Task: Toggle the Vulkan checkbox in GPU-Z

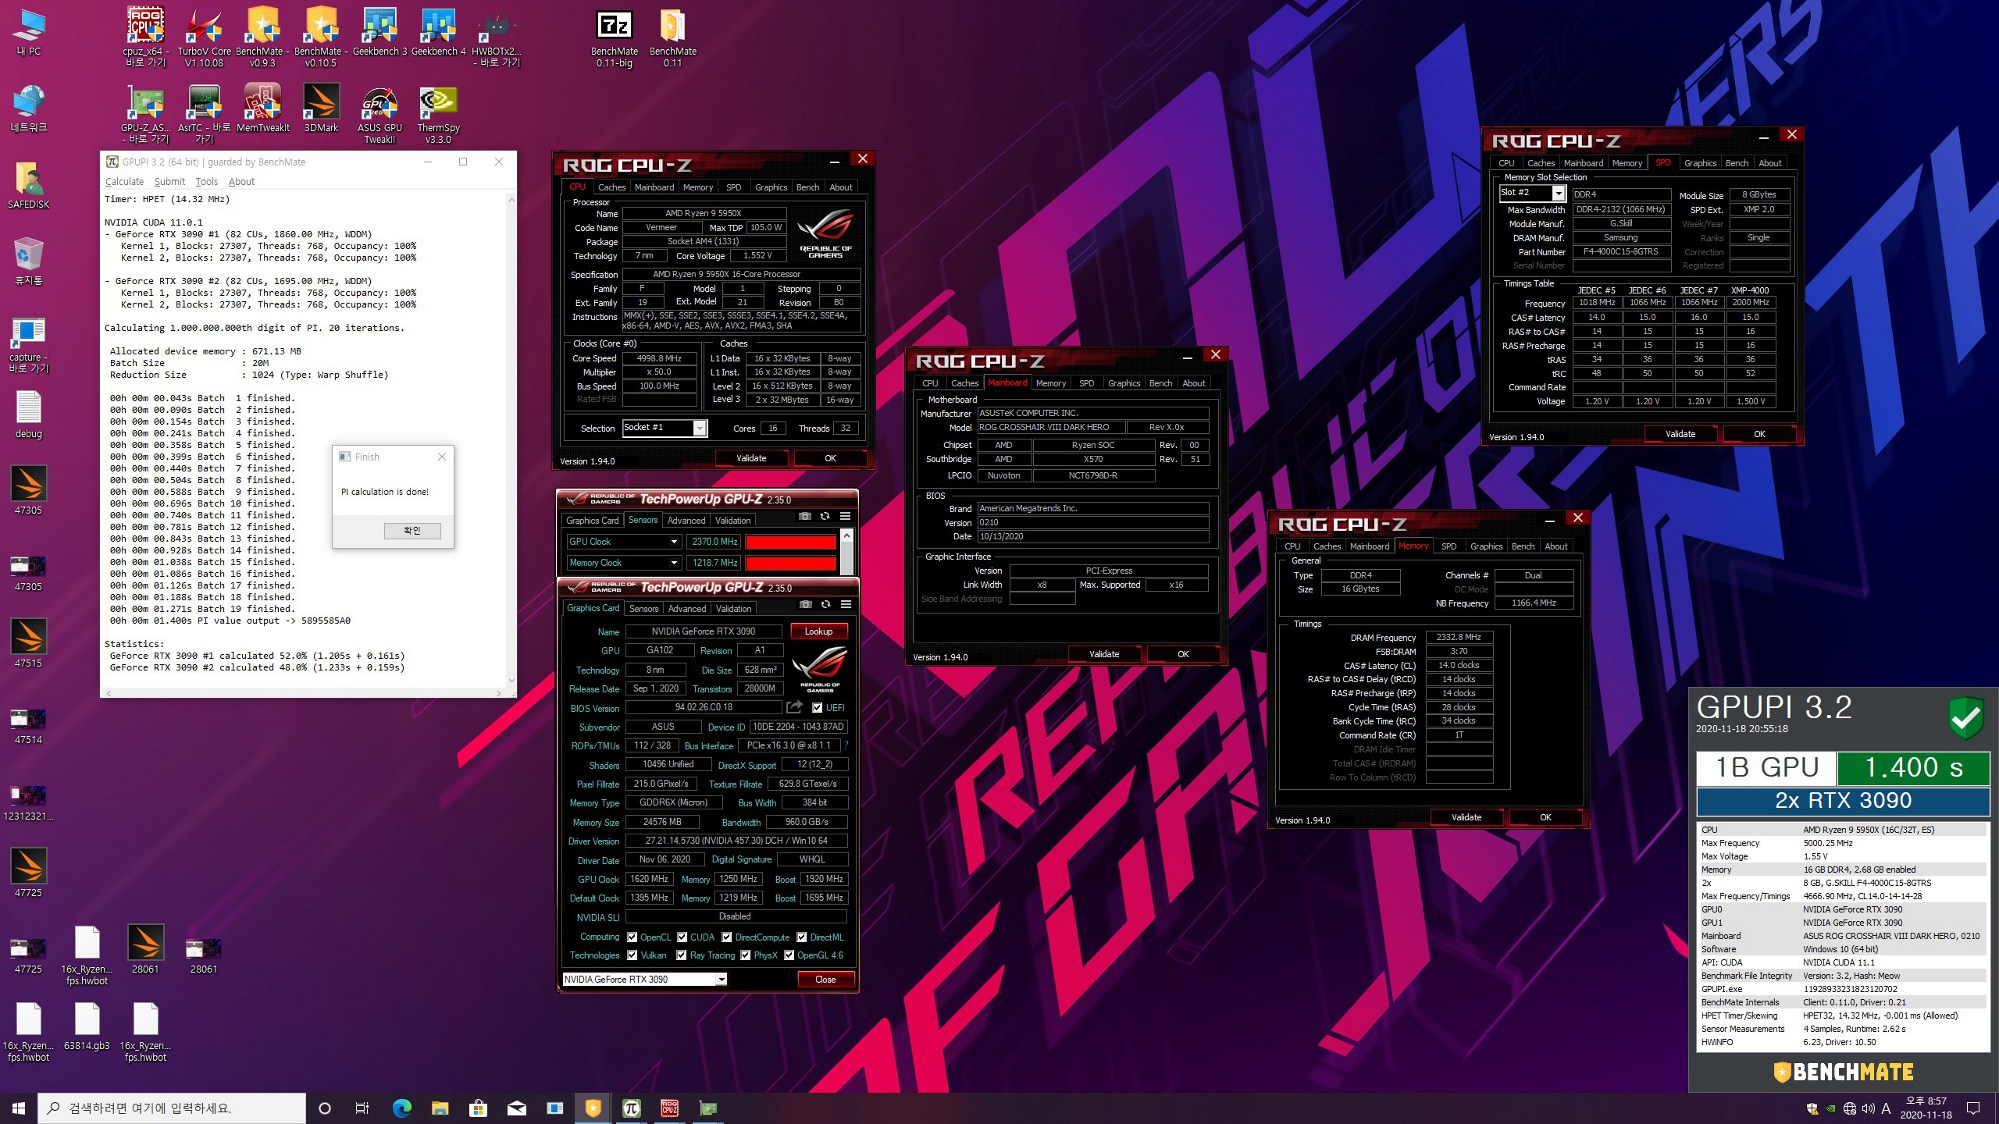Action: coord(632,955)
